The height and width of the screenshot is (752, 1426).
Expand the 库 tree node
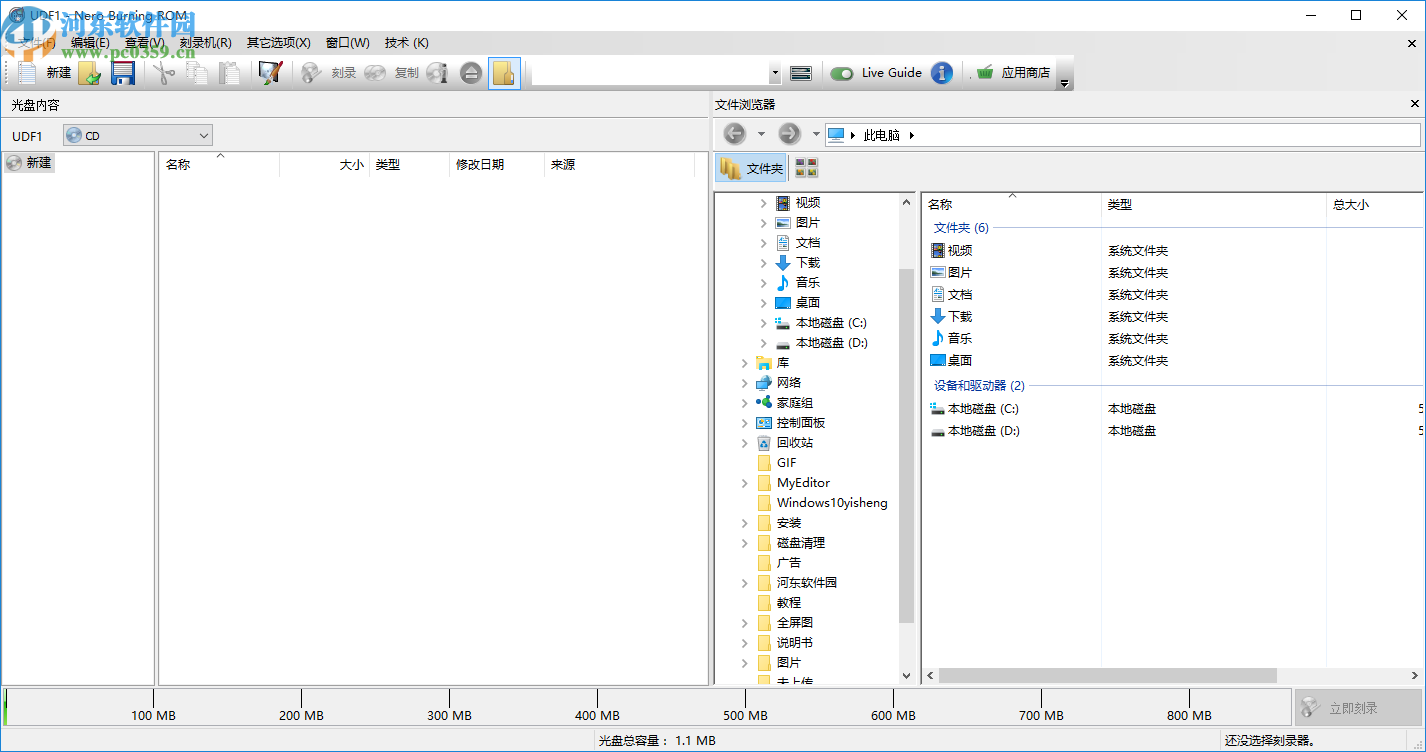pyautogui.click(x=744, y=363)
